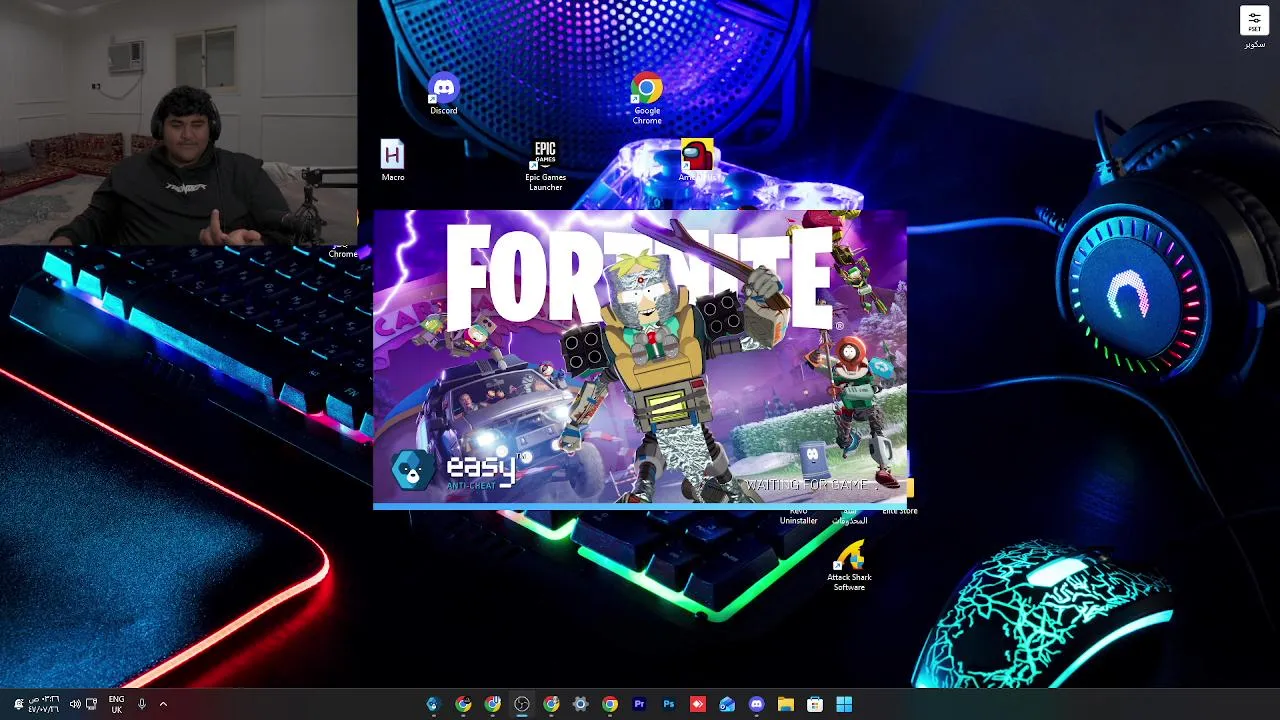
Task: Open notification bell in system tray
Action: point(18,704)
